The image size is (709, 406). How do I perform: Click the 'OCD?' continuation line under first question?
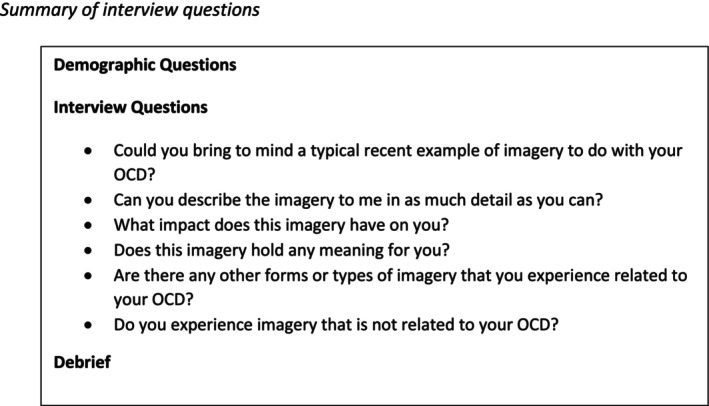(x=134, y=175)
